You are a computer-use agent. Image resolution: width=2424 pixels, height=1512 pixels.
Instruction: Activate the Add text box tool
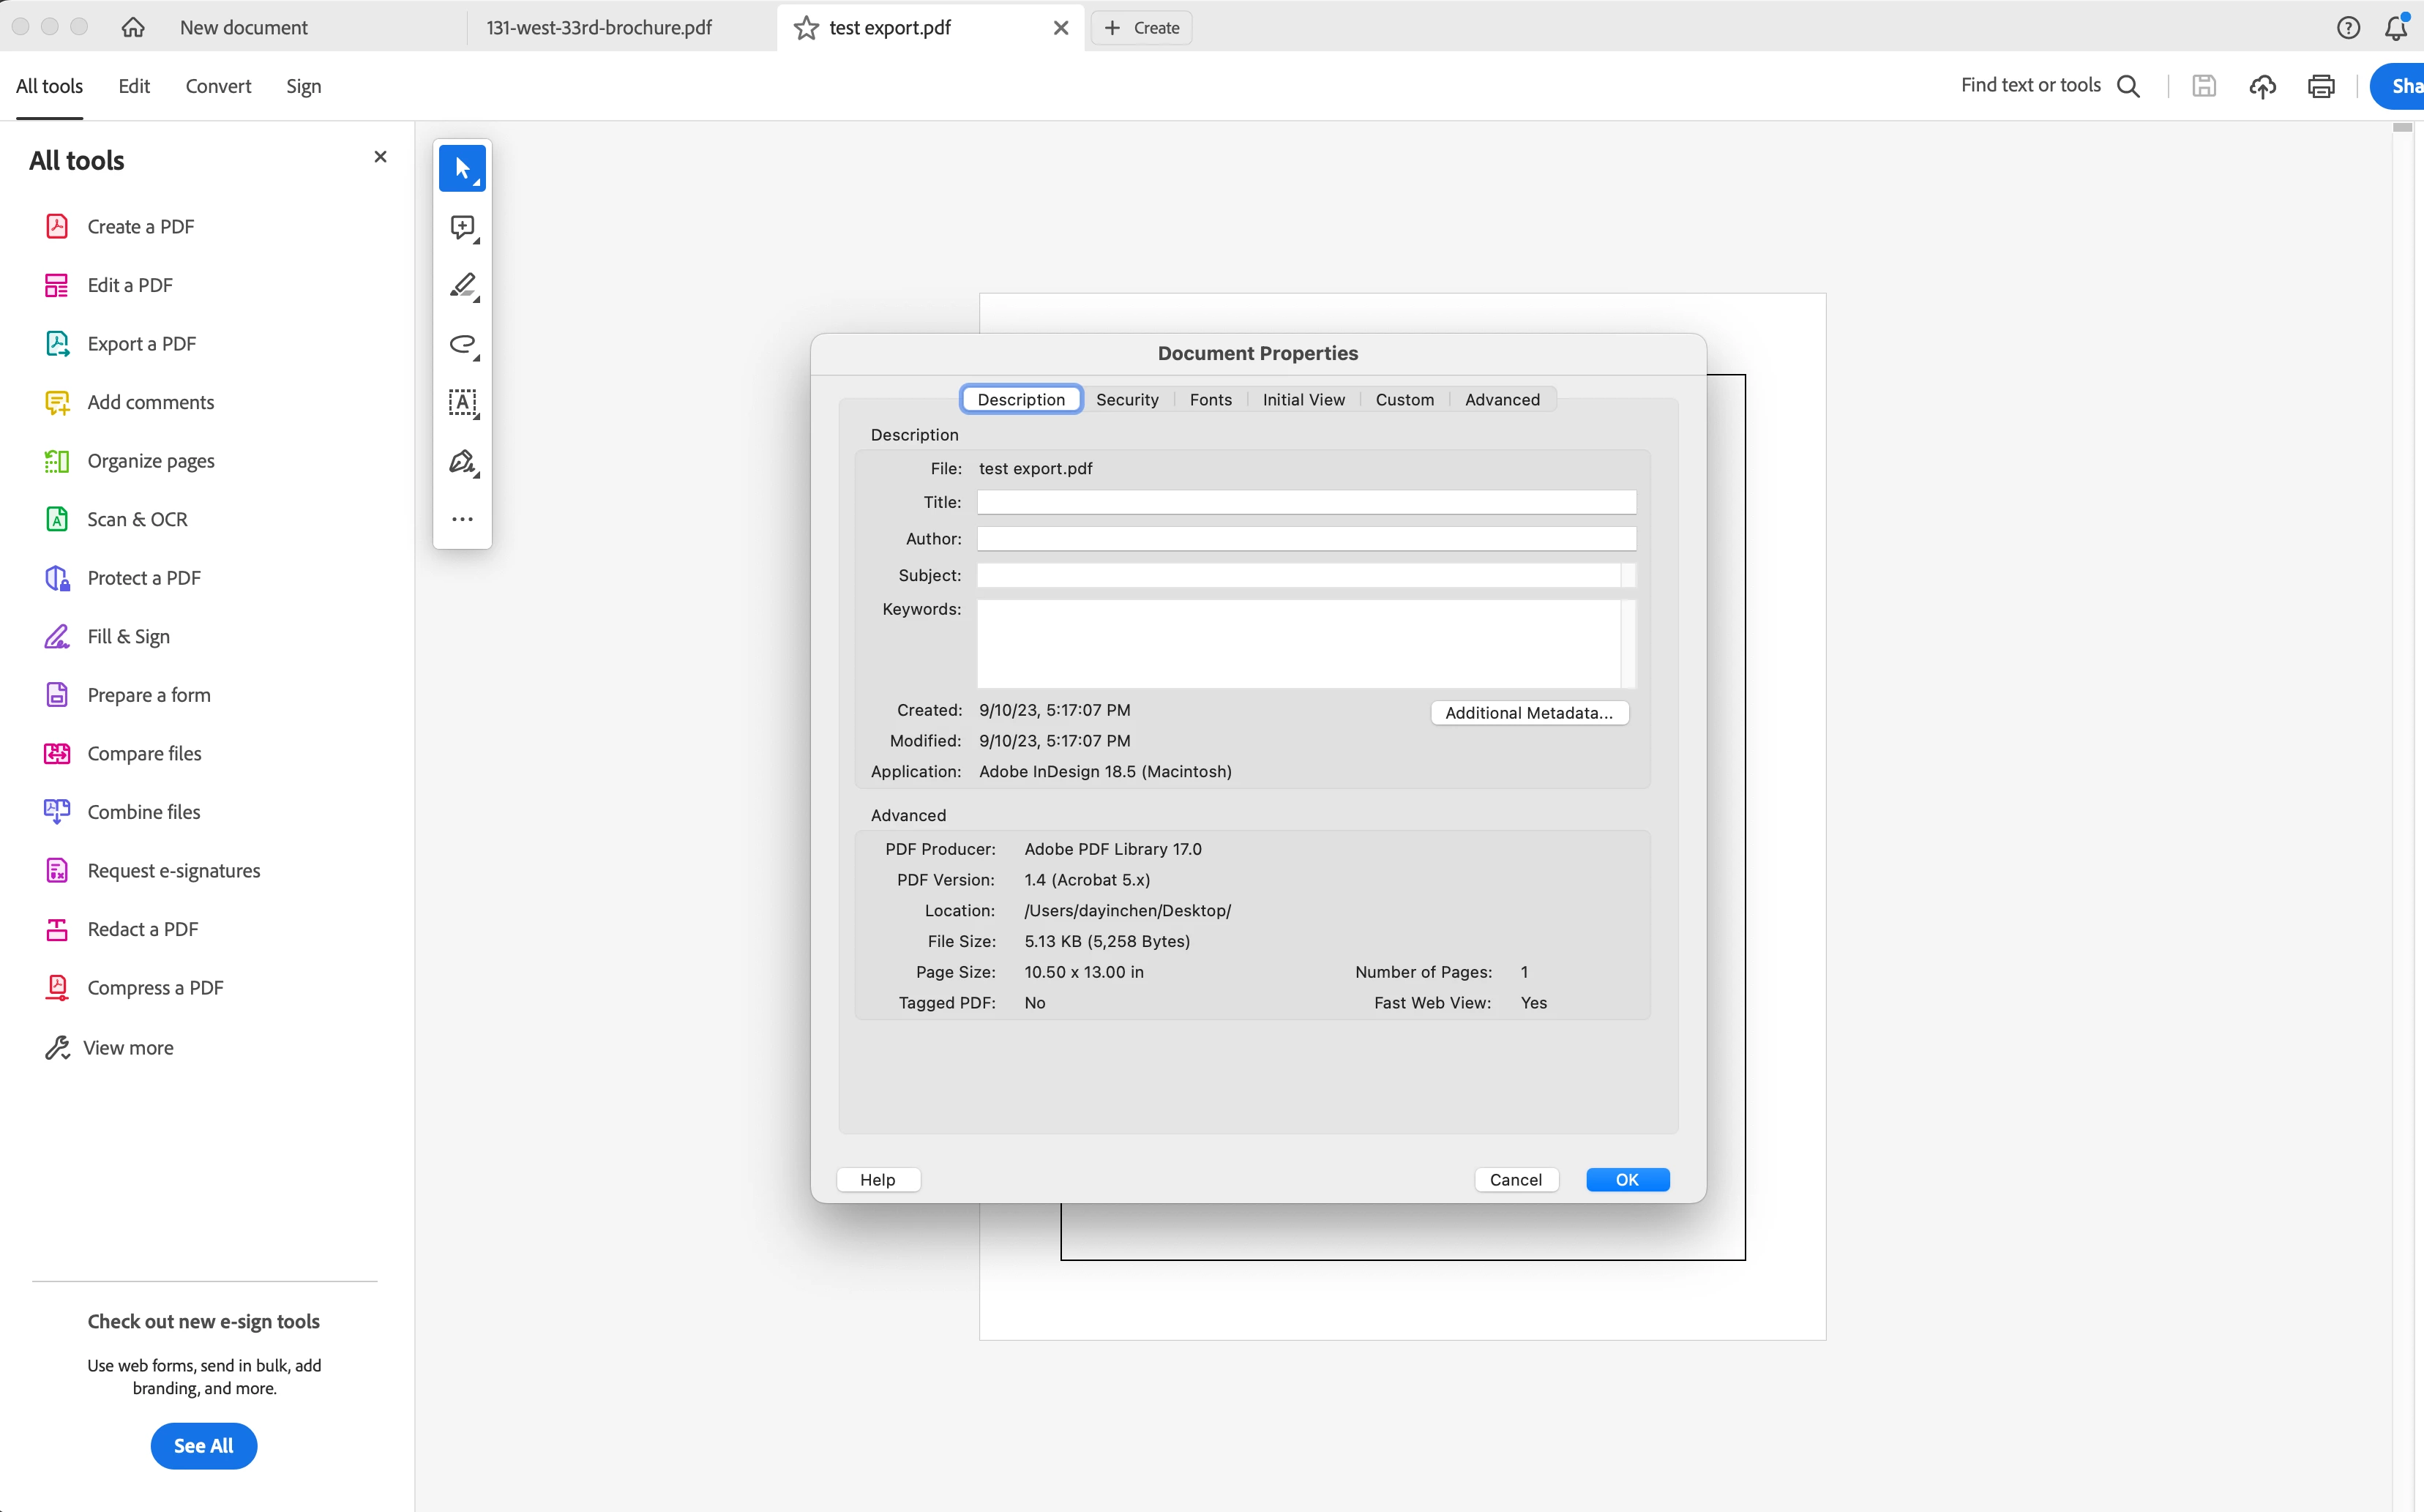click(462, 403)
